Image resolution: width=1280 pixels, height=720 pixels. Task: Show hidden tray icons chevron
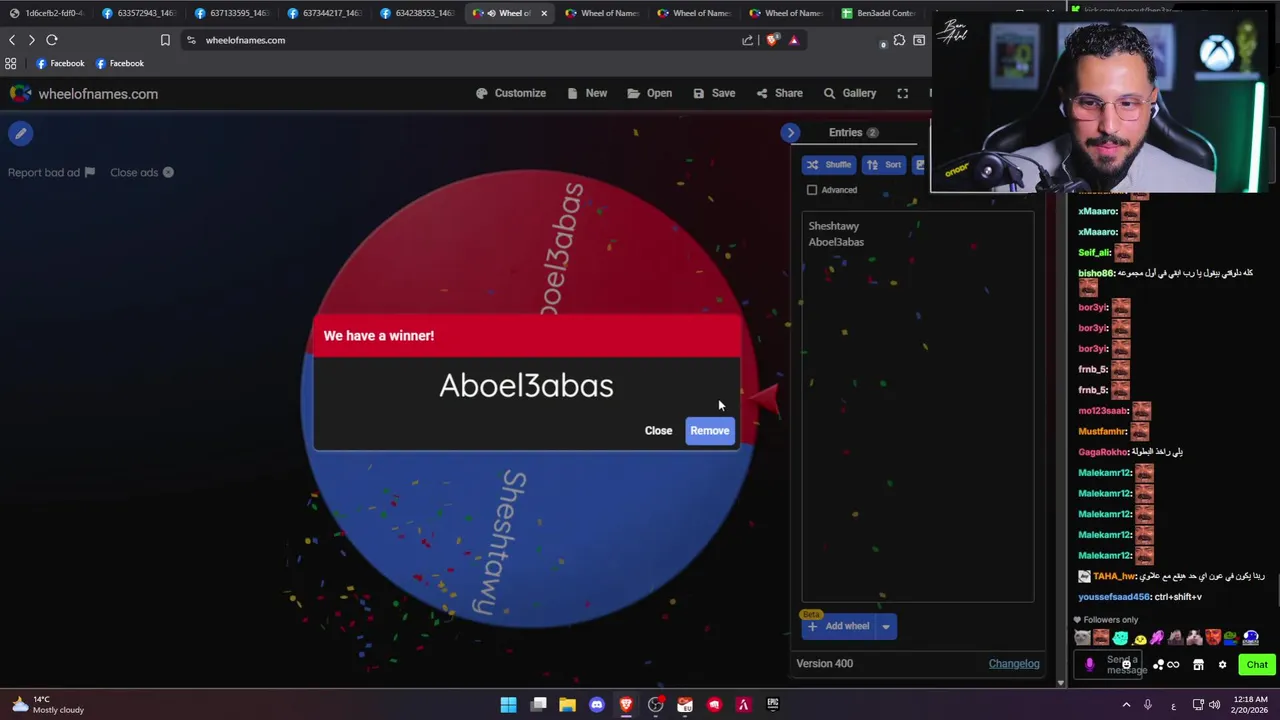[1126, 704]
